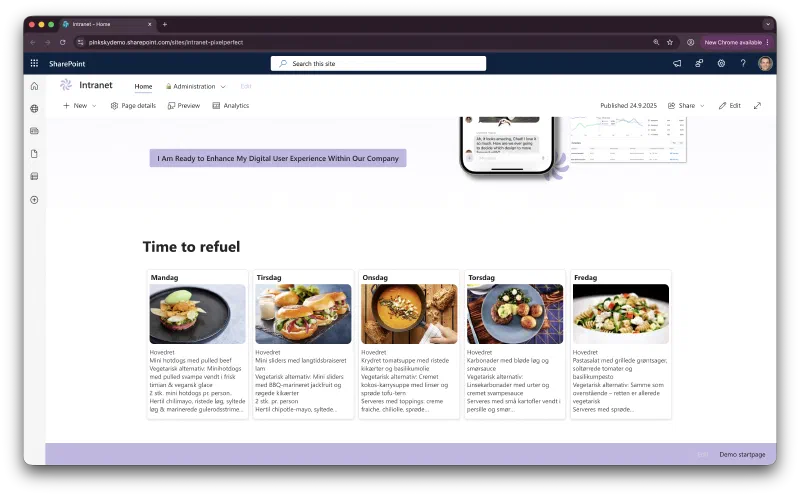Open the lists icon in left rail
The image size is (800, 496).
34,177
